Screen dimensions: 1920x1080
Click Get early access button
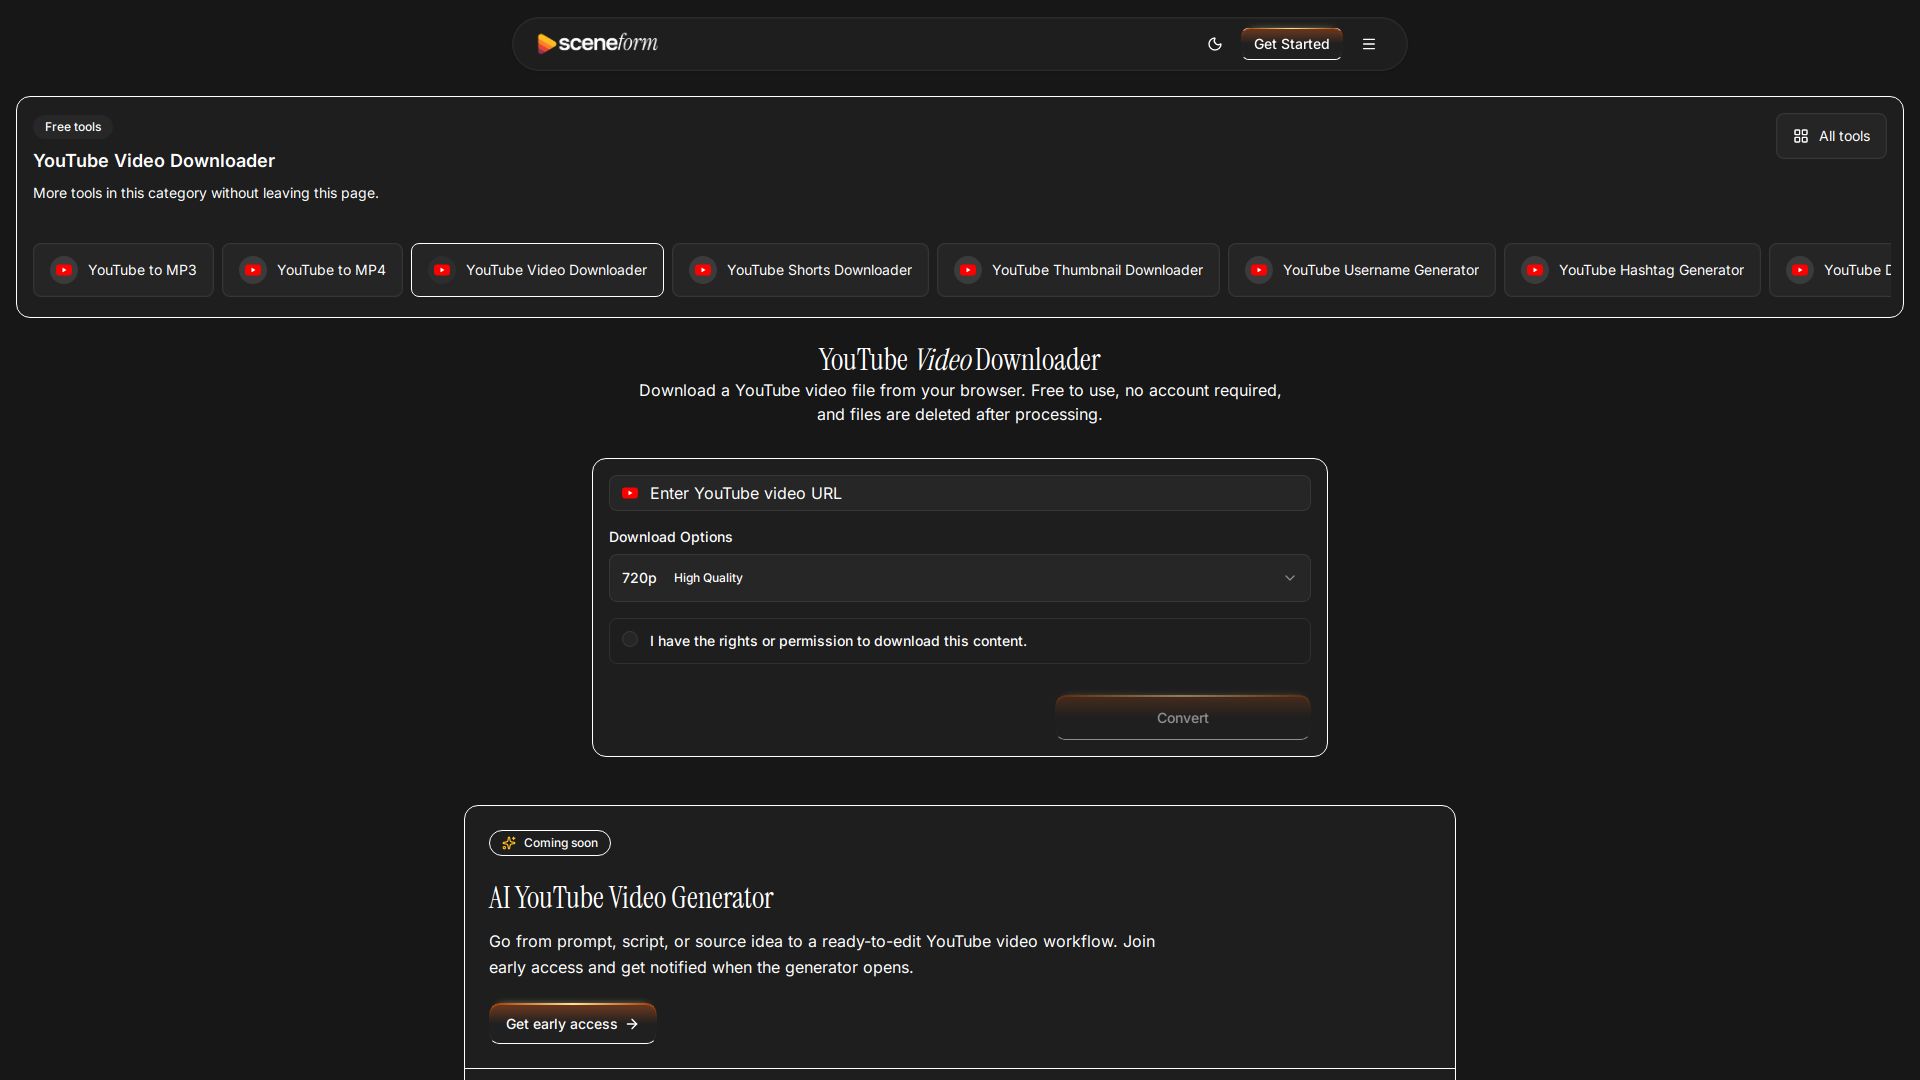(572, 1024)
